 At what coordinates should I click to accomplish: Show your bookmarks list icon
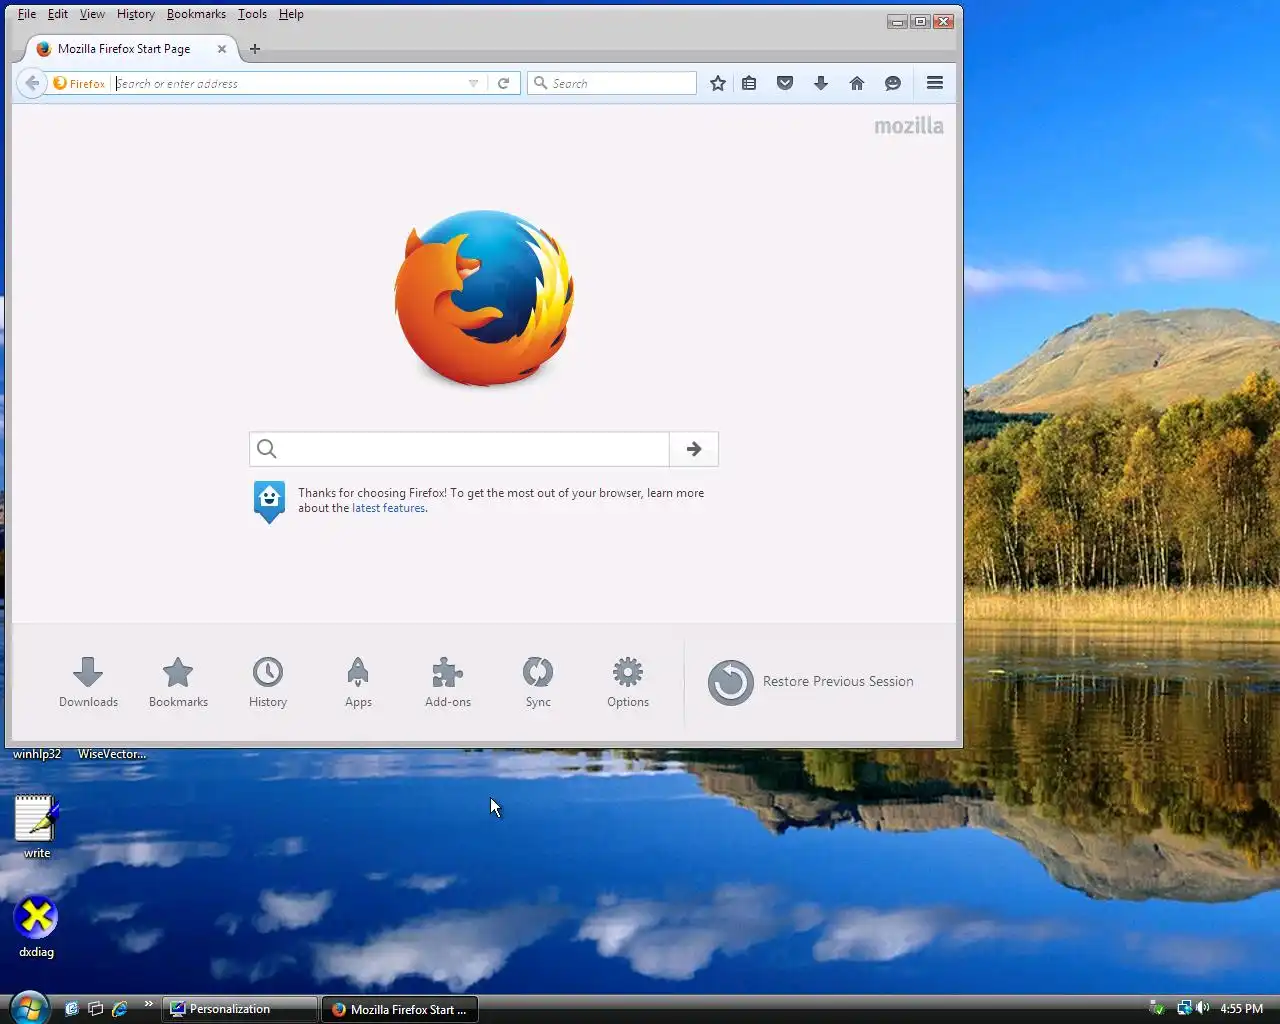pos(749,83)
